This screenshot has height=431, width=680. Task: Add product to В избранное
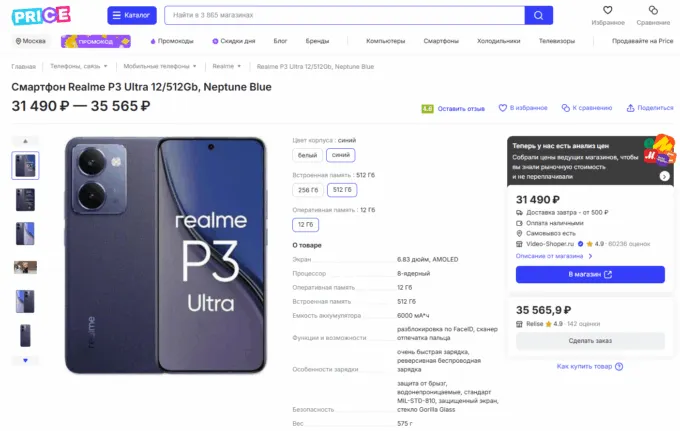pos(504,107)
